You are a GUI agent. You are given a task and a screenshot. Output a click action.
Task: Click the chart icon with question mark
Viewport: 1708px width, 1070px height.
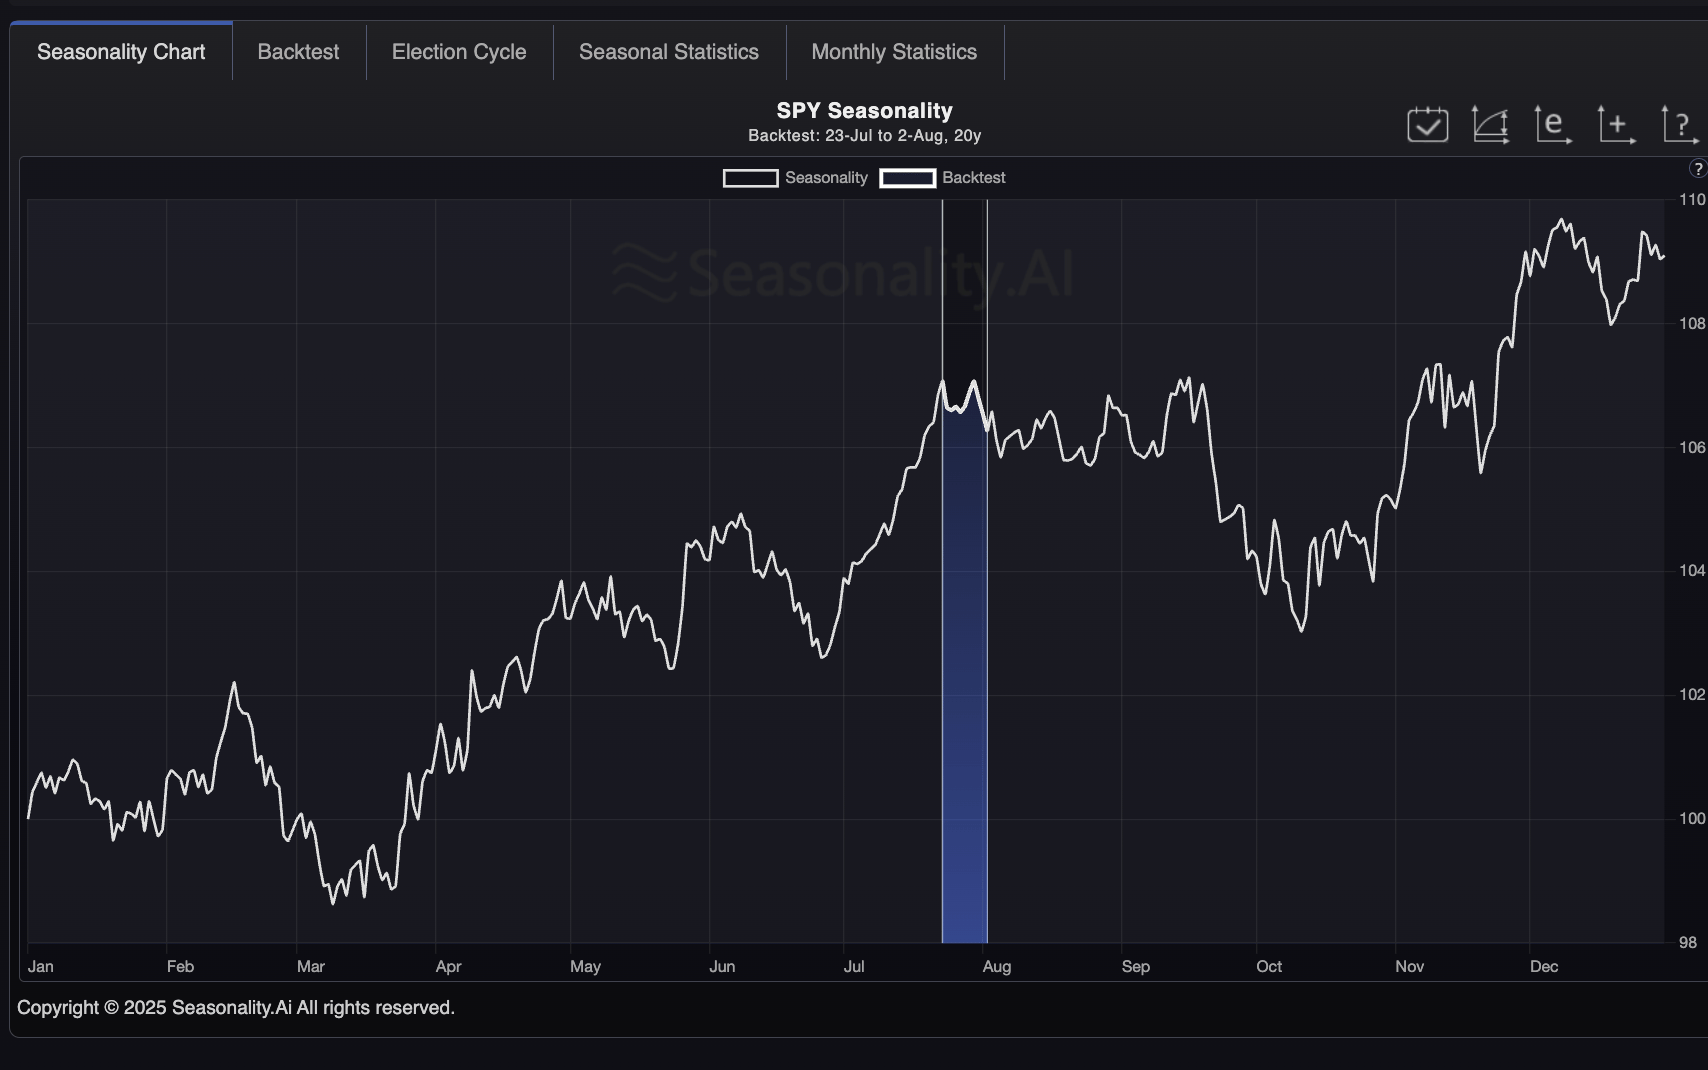[1680, 125]
